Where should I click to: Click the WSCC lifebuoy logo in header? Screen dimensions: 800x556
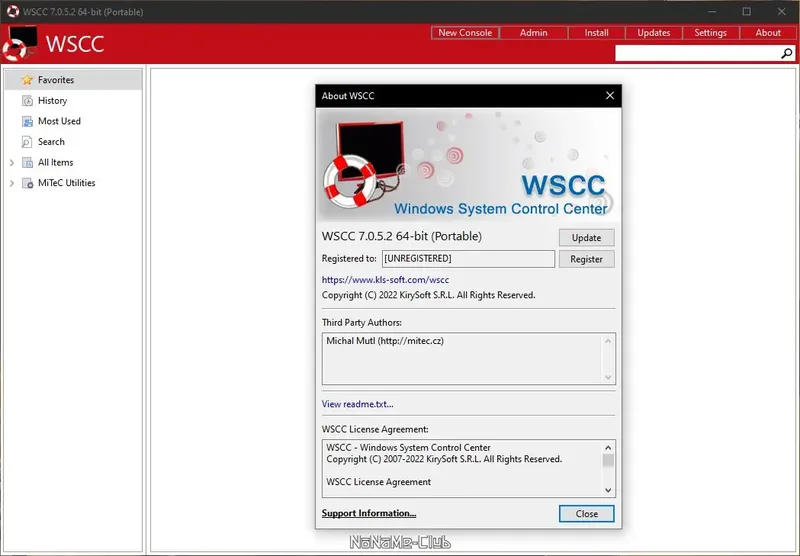(20, 43)
